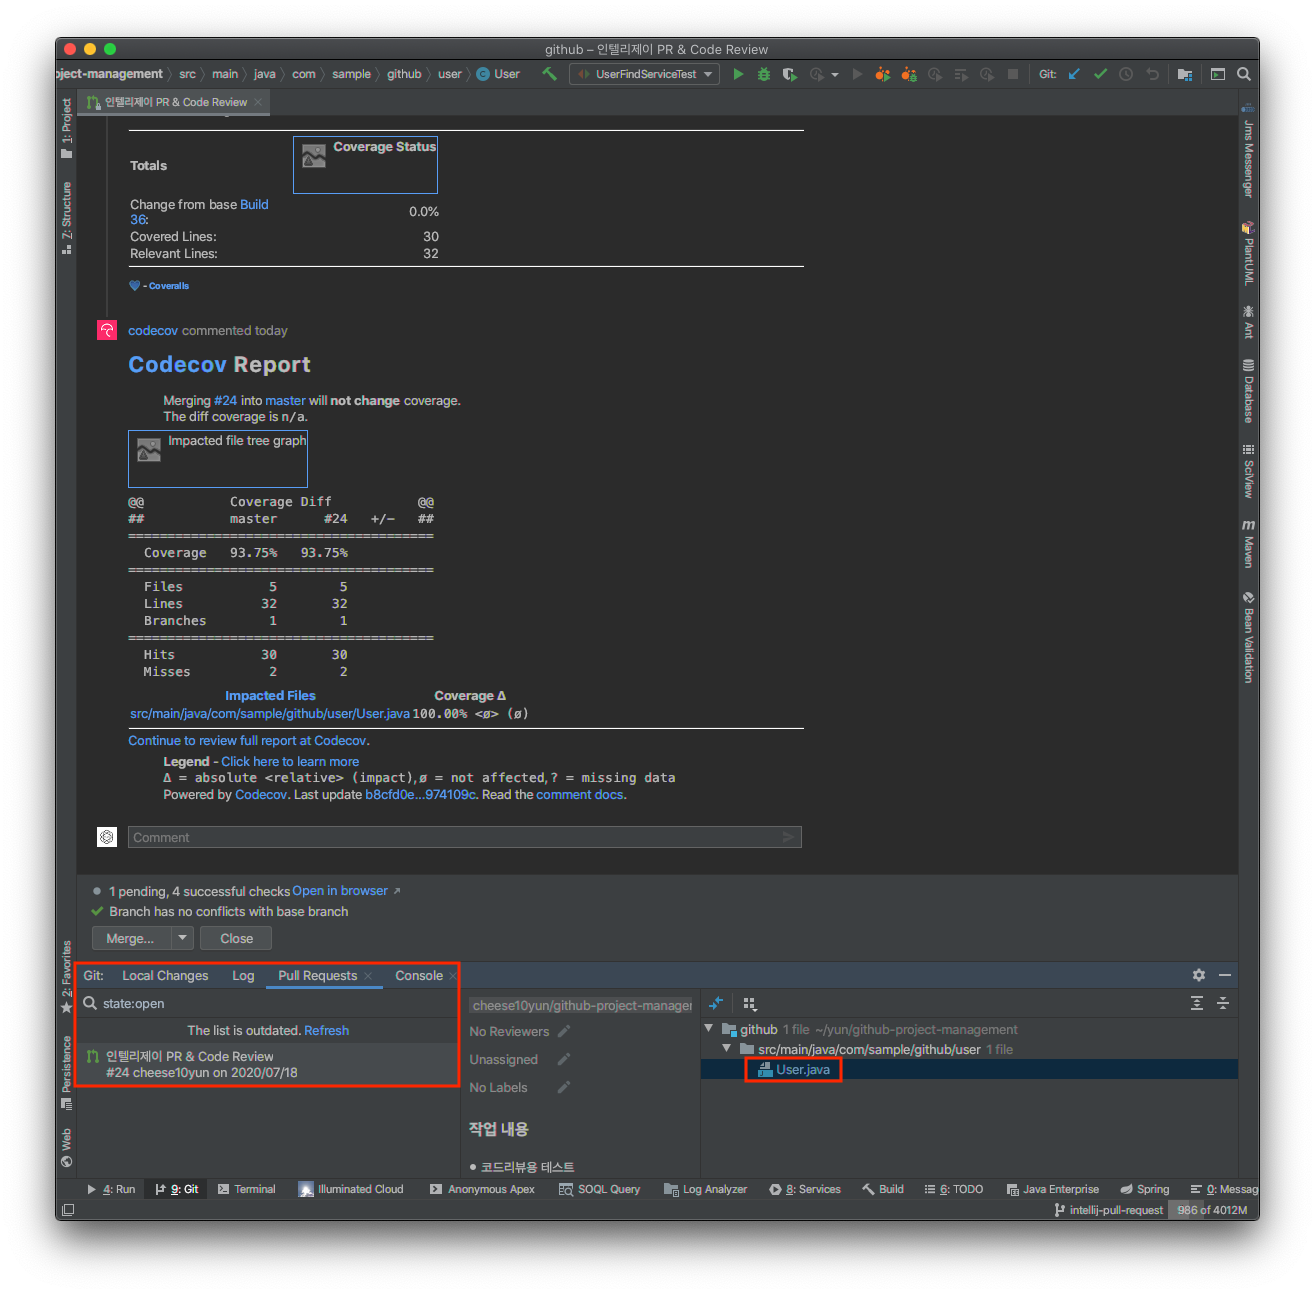Select the 인텔리제이 PR & Code Review editor tab
The width and height of the screenshot is (1315, 1294).
(174, 102)
